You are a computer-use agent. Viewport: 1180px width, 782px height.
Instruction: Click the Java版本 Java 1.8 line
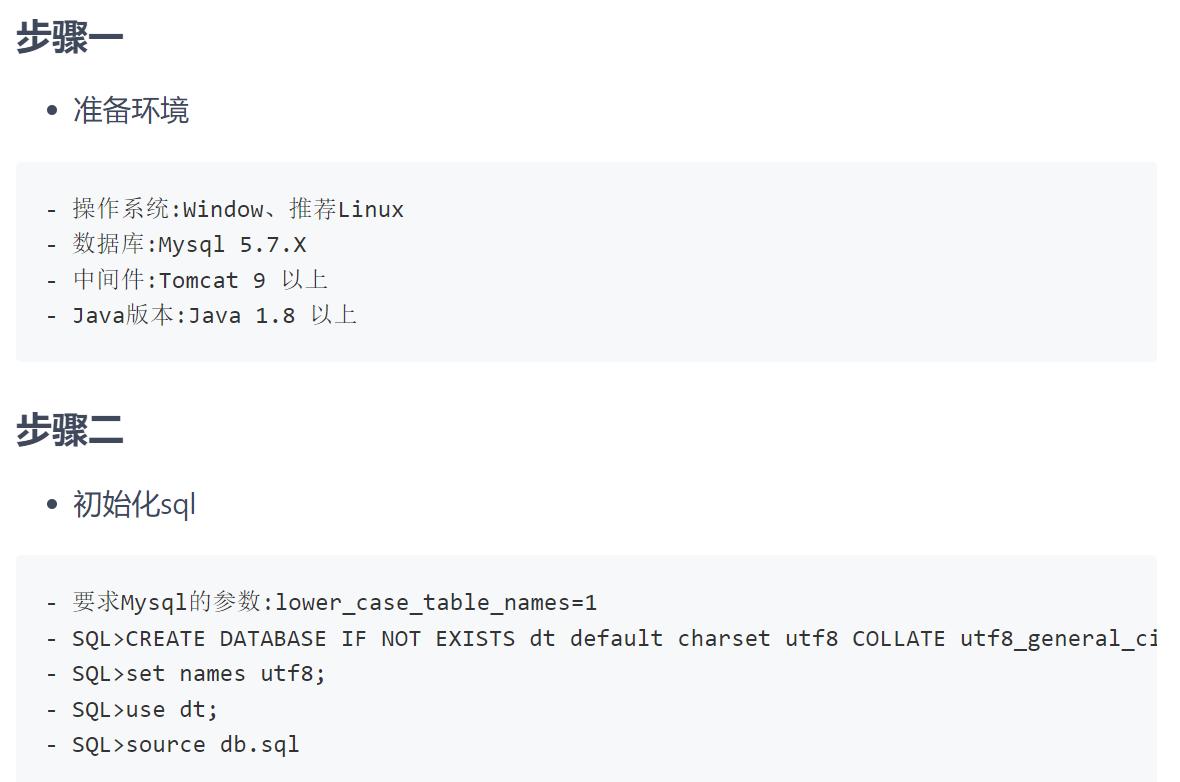click(214, 316)
